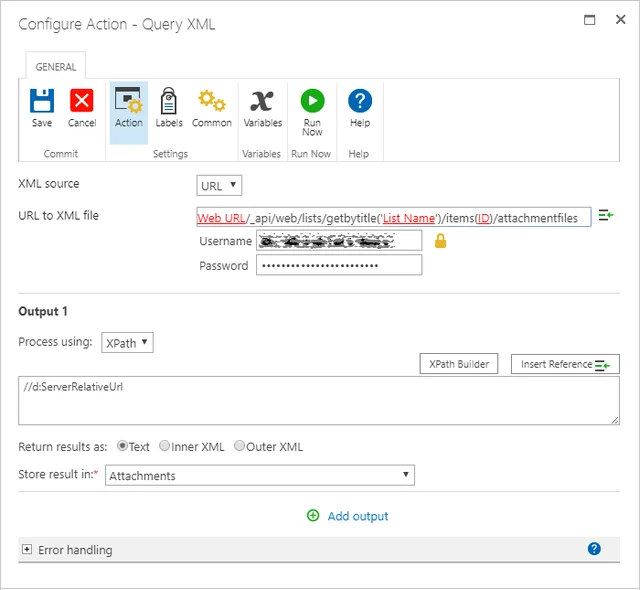Image resolution: width=640 pixels, height=590 pixels.
Task: Click the XPath query text area
Action: pos(319,401)
